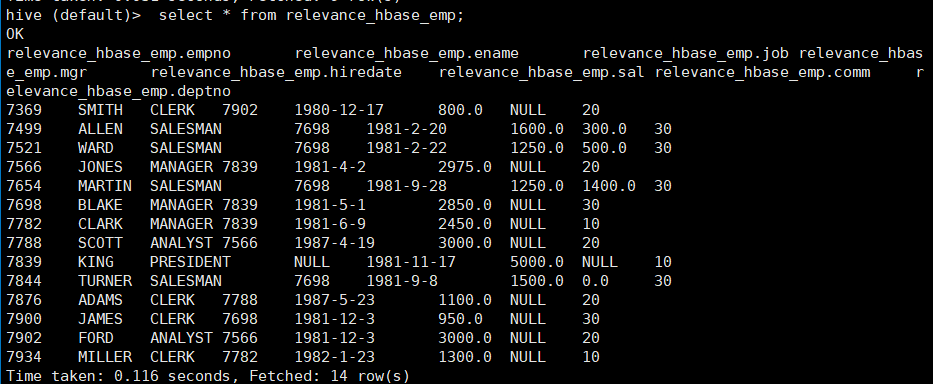Click employee number 7839 in KING row

pos(24,263)
